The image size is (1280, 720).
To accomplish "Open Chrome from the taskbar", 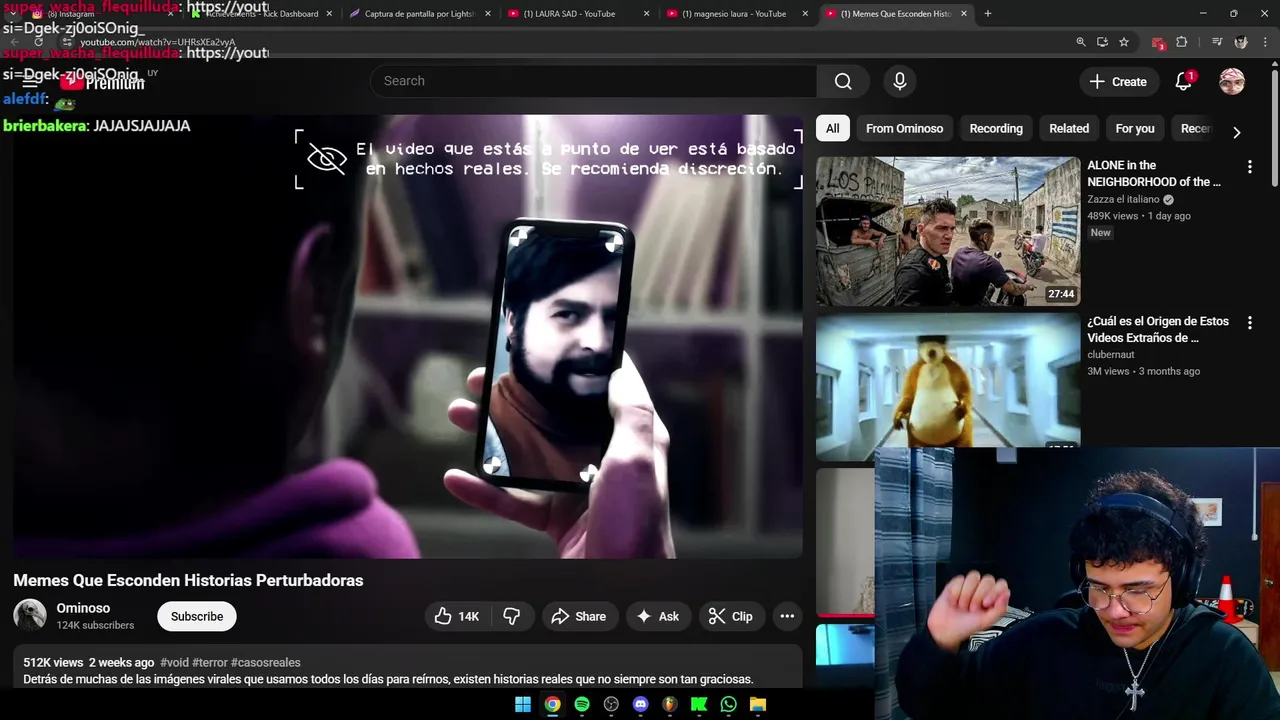I will pos(552,704).
